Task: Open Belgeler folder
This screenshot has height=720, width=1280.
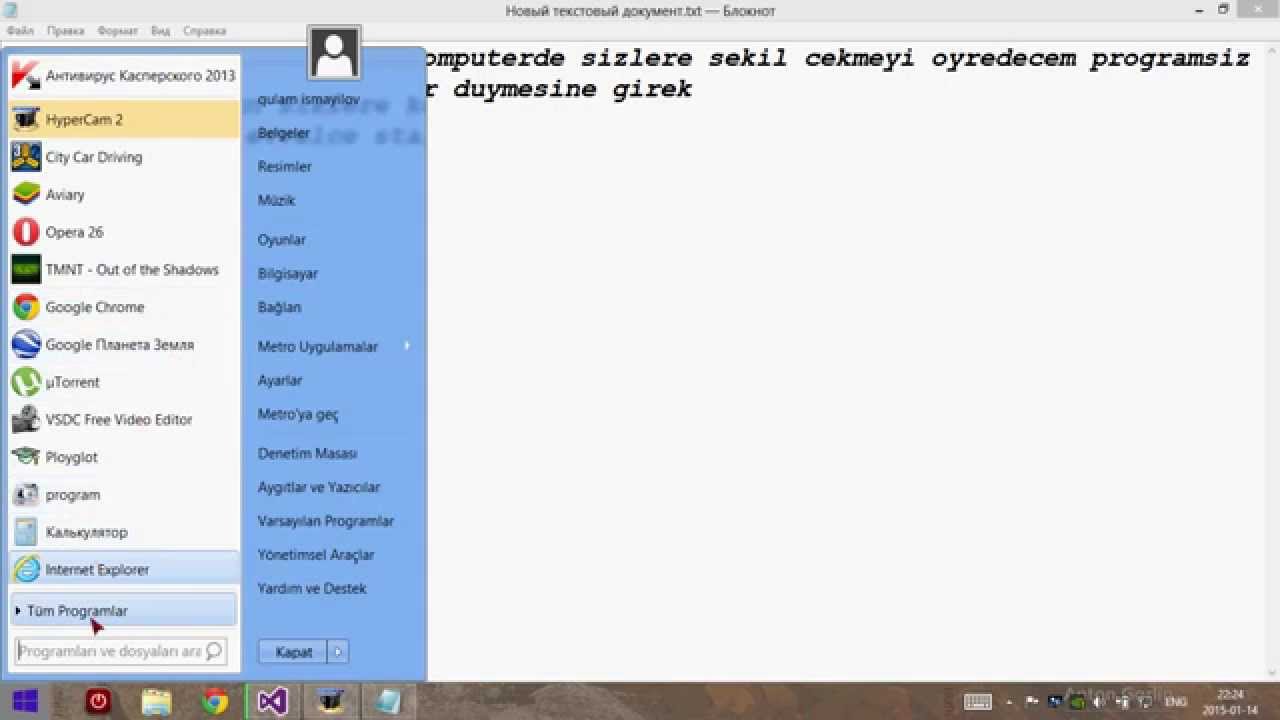Action: pos(284,133)
